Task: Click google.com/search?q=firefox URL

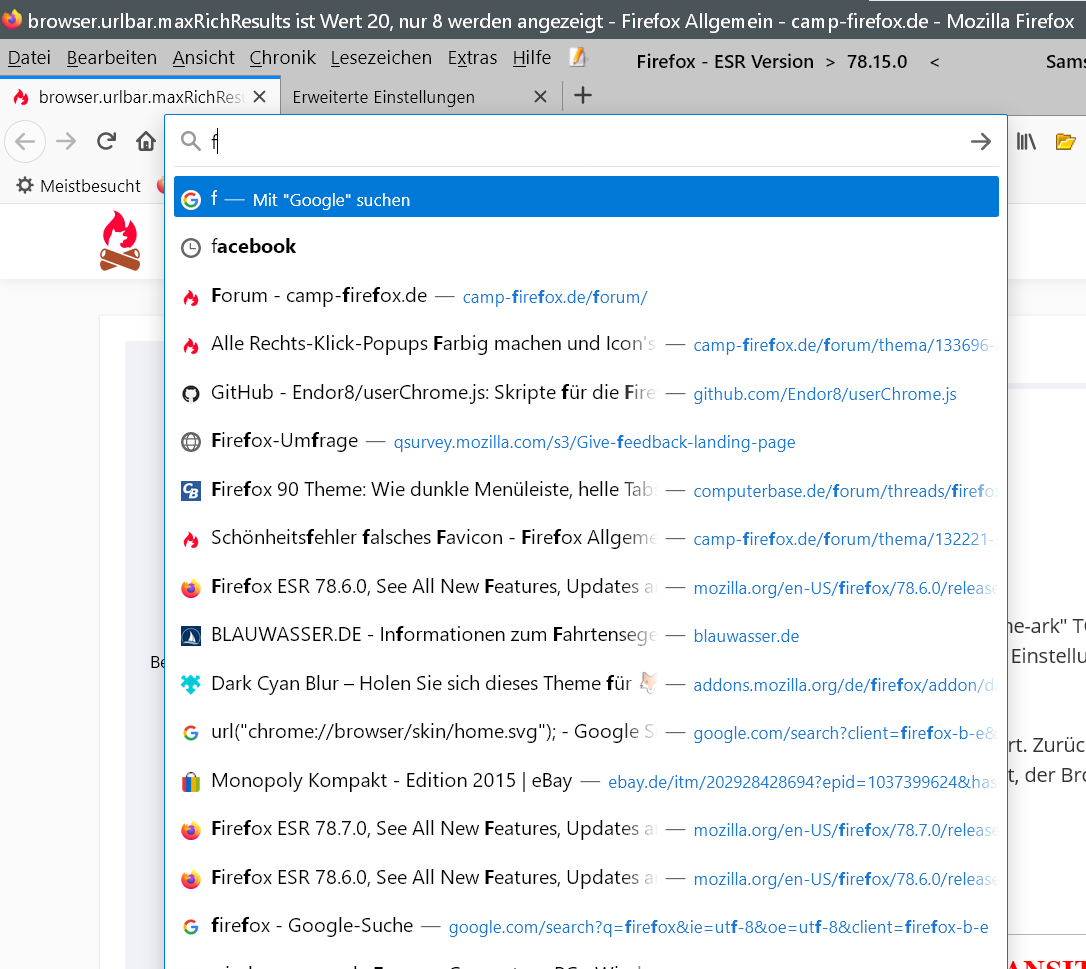Action: [718, 927]
